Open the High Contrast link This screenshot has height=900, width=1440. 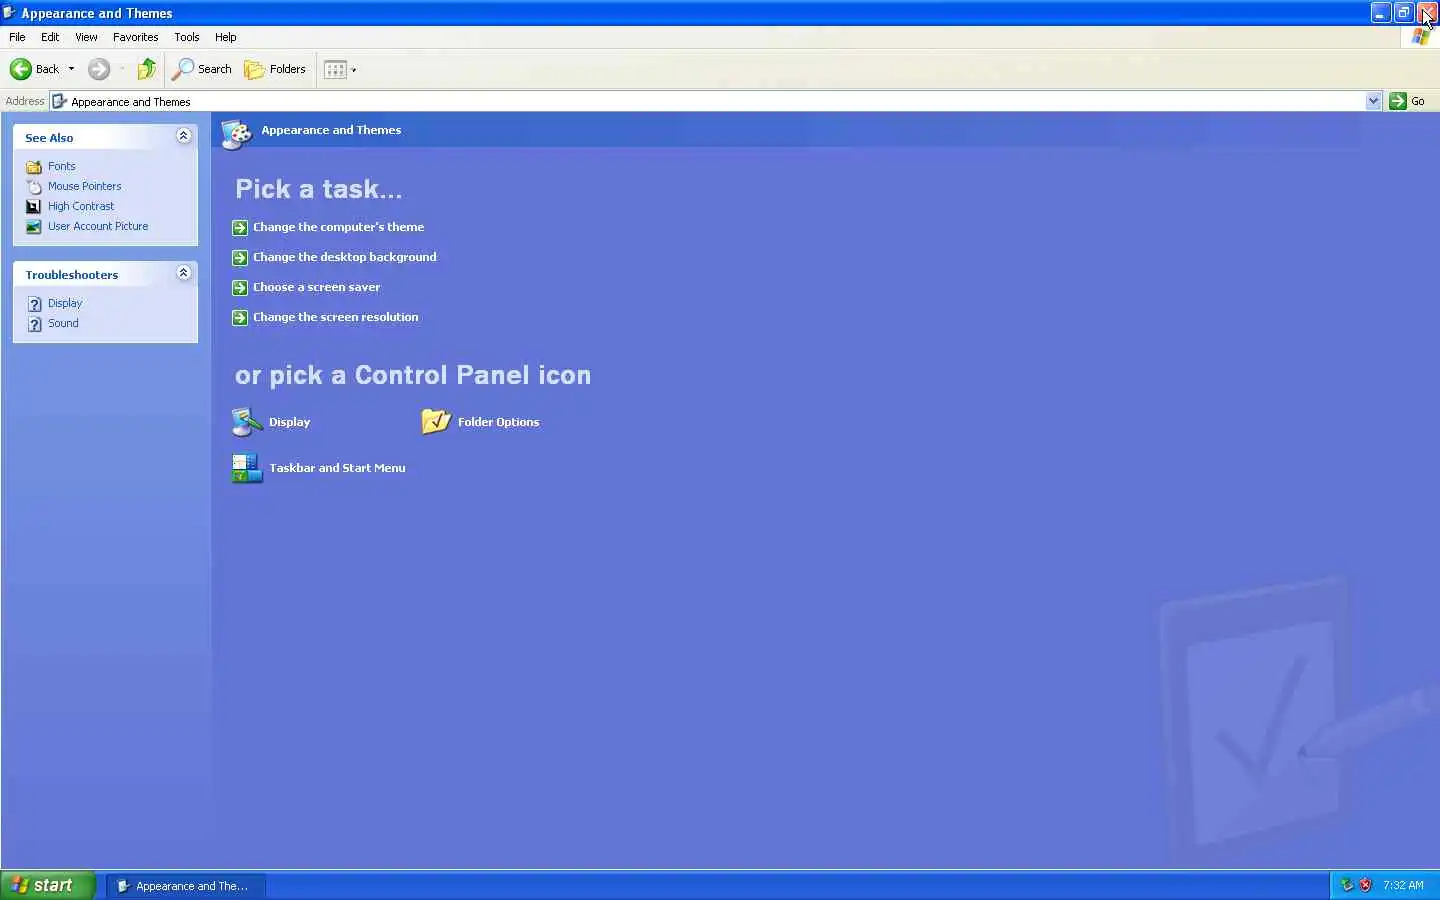pyautogui.click(x=81, y=206)
